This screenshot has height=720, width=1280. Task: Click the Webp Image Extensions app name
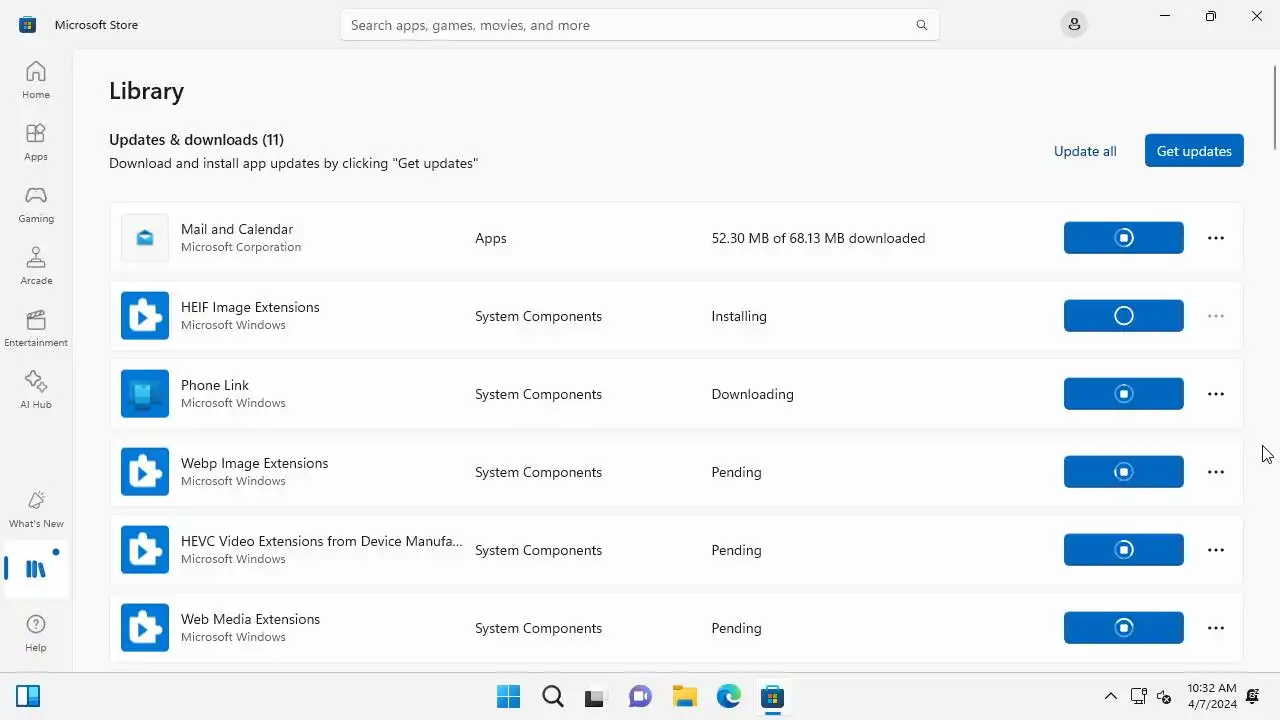pos(254,463)
